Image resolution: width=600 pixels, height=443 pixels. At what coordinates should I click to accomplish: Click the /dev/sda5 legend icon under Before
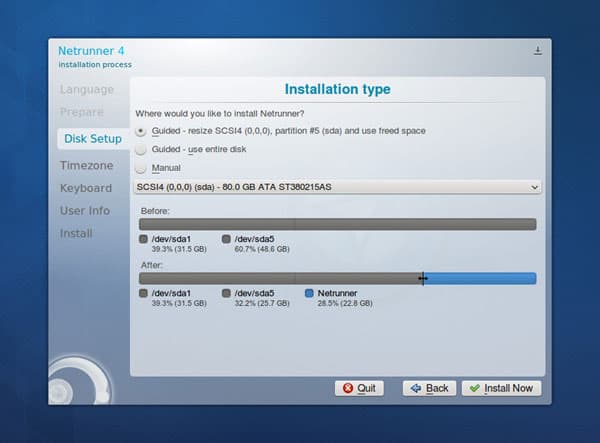click(227, 239)
